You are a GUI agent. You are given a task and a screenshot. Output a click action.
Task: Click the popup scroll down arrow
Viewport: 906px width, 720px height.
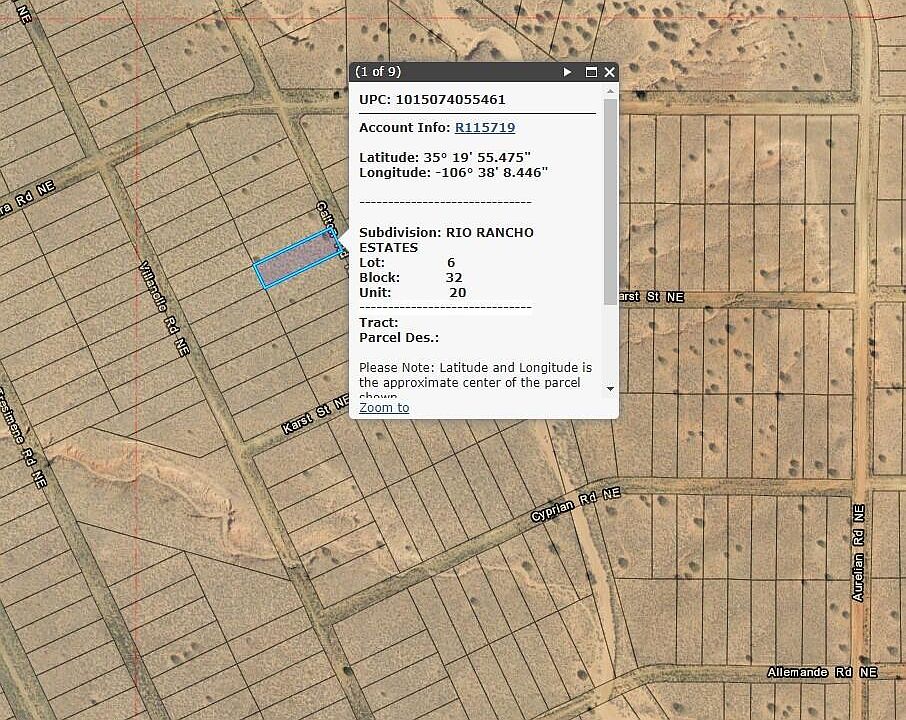610,389
